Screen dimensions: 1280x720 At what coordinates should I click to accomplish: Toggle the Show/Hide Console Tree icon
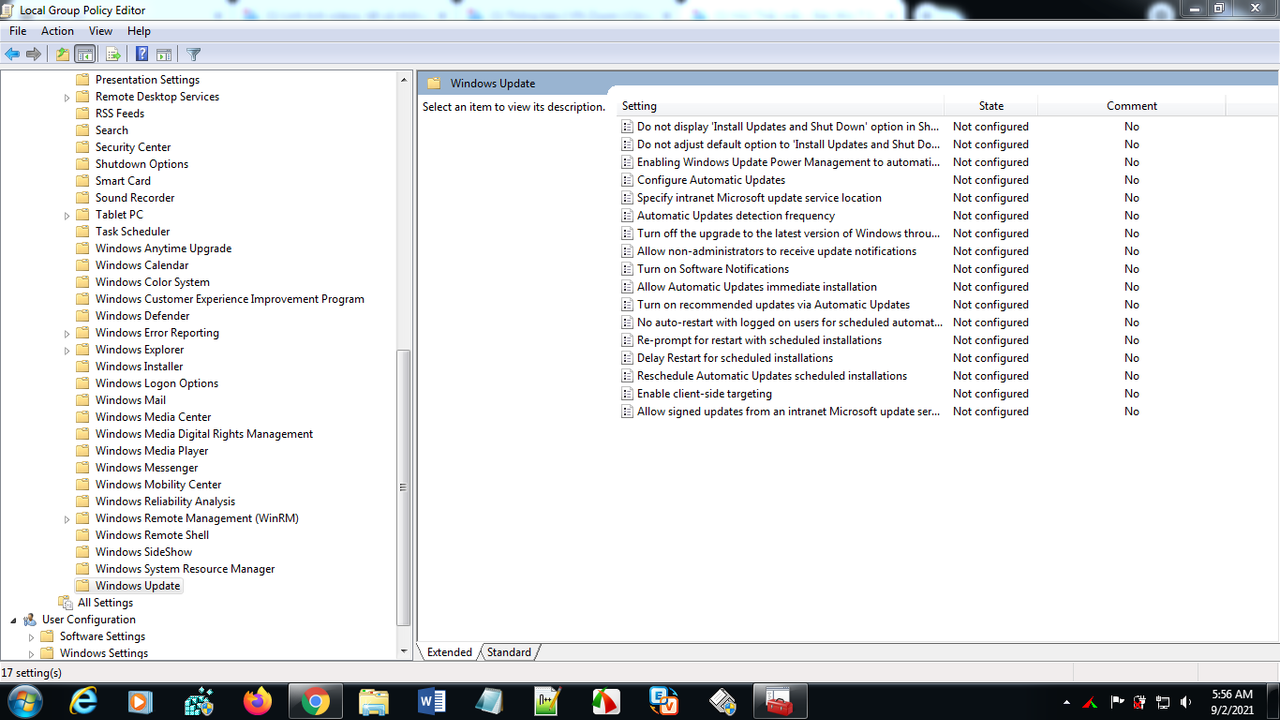(x=85, y=54)
